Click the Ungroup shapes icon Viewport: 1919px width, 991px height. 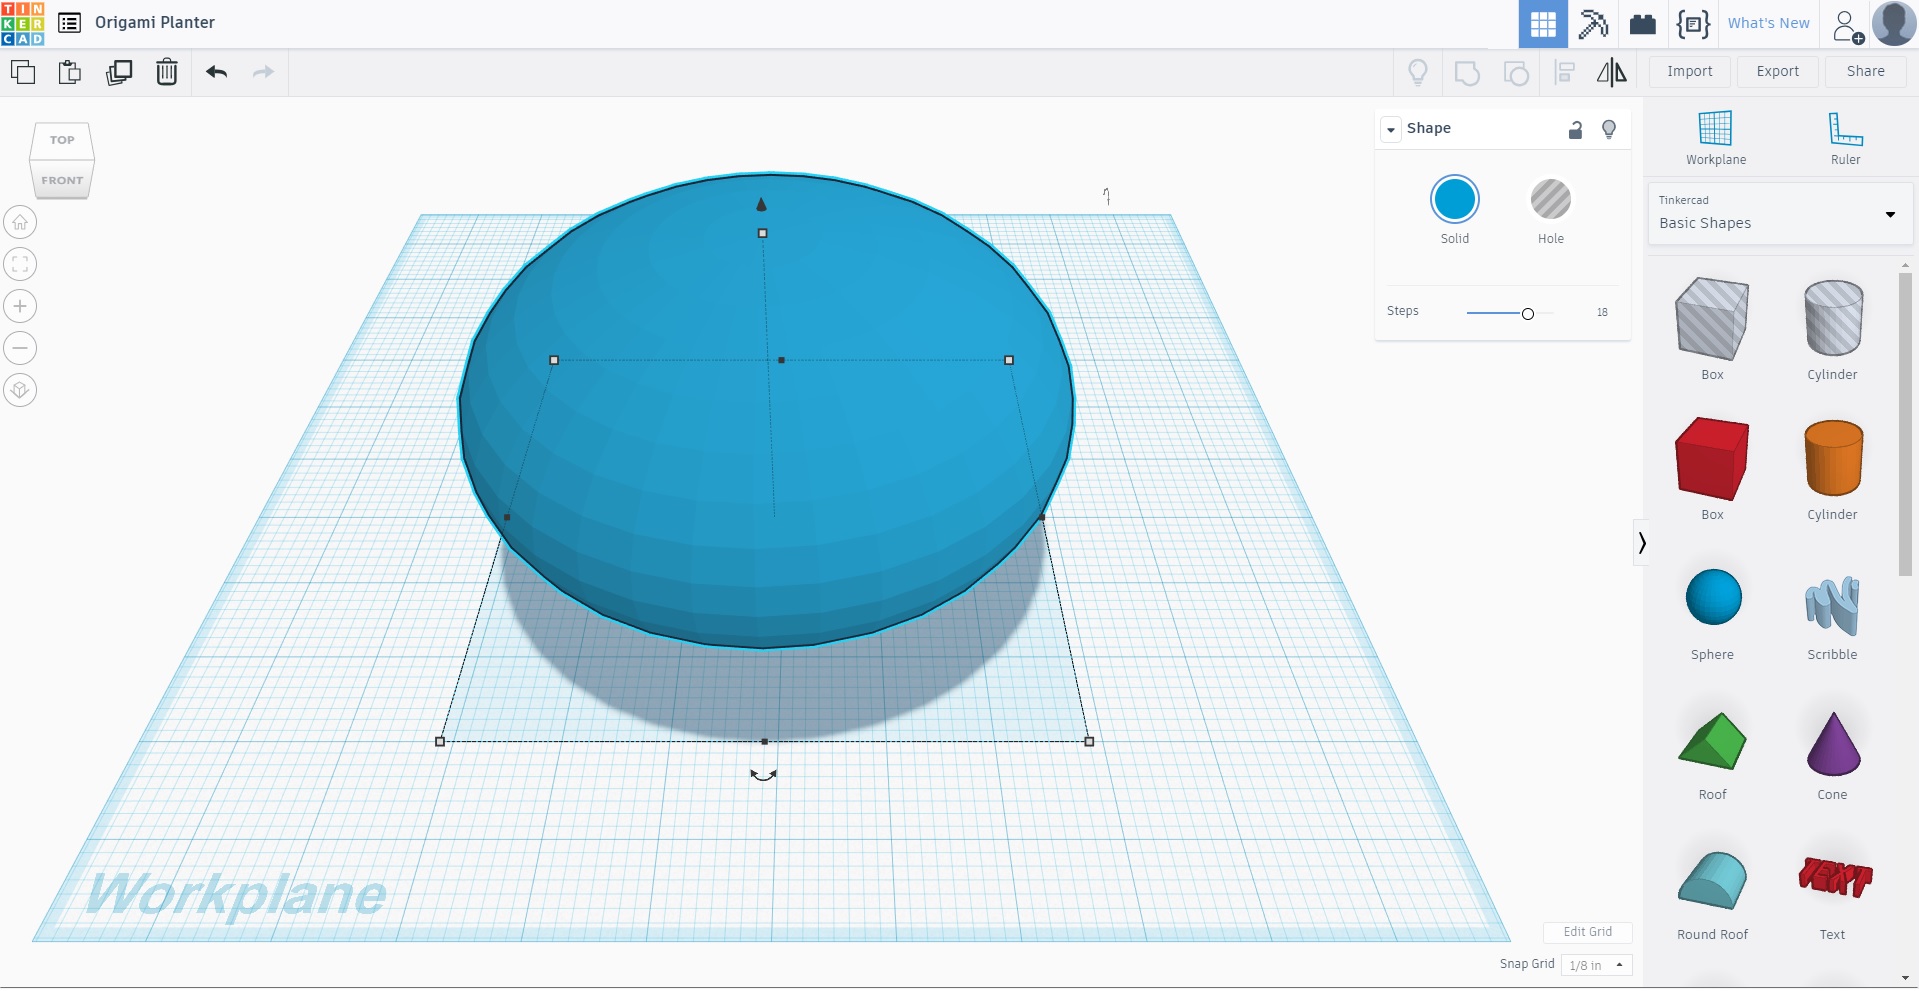tap(1516, 73)
